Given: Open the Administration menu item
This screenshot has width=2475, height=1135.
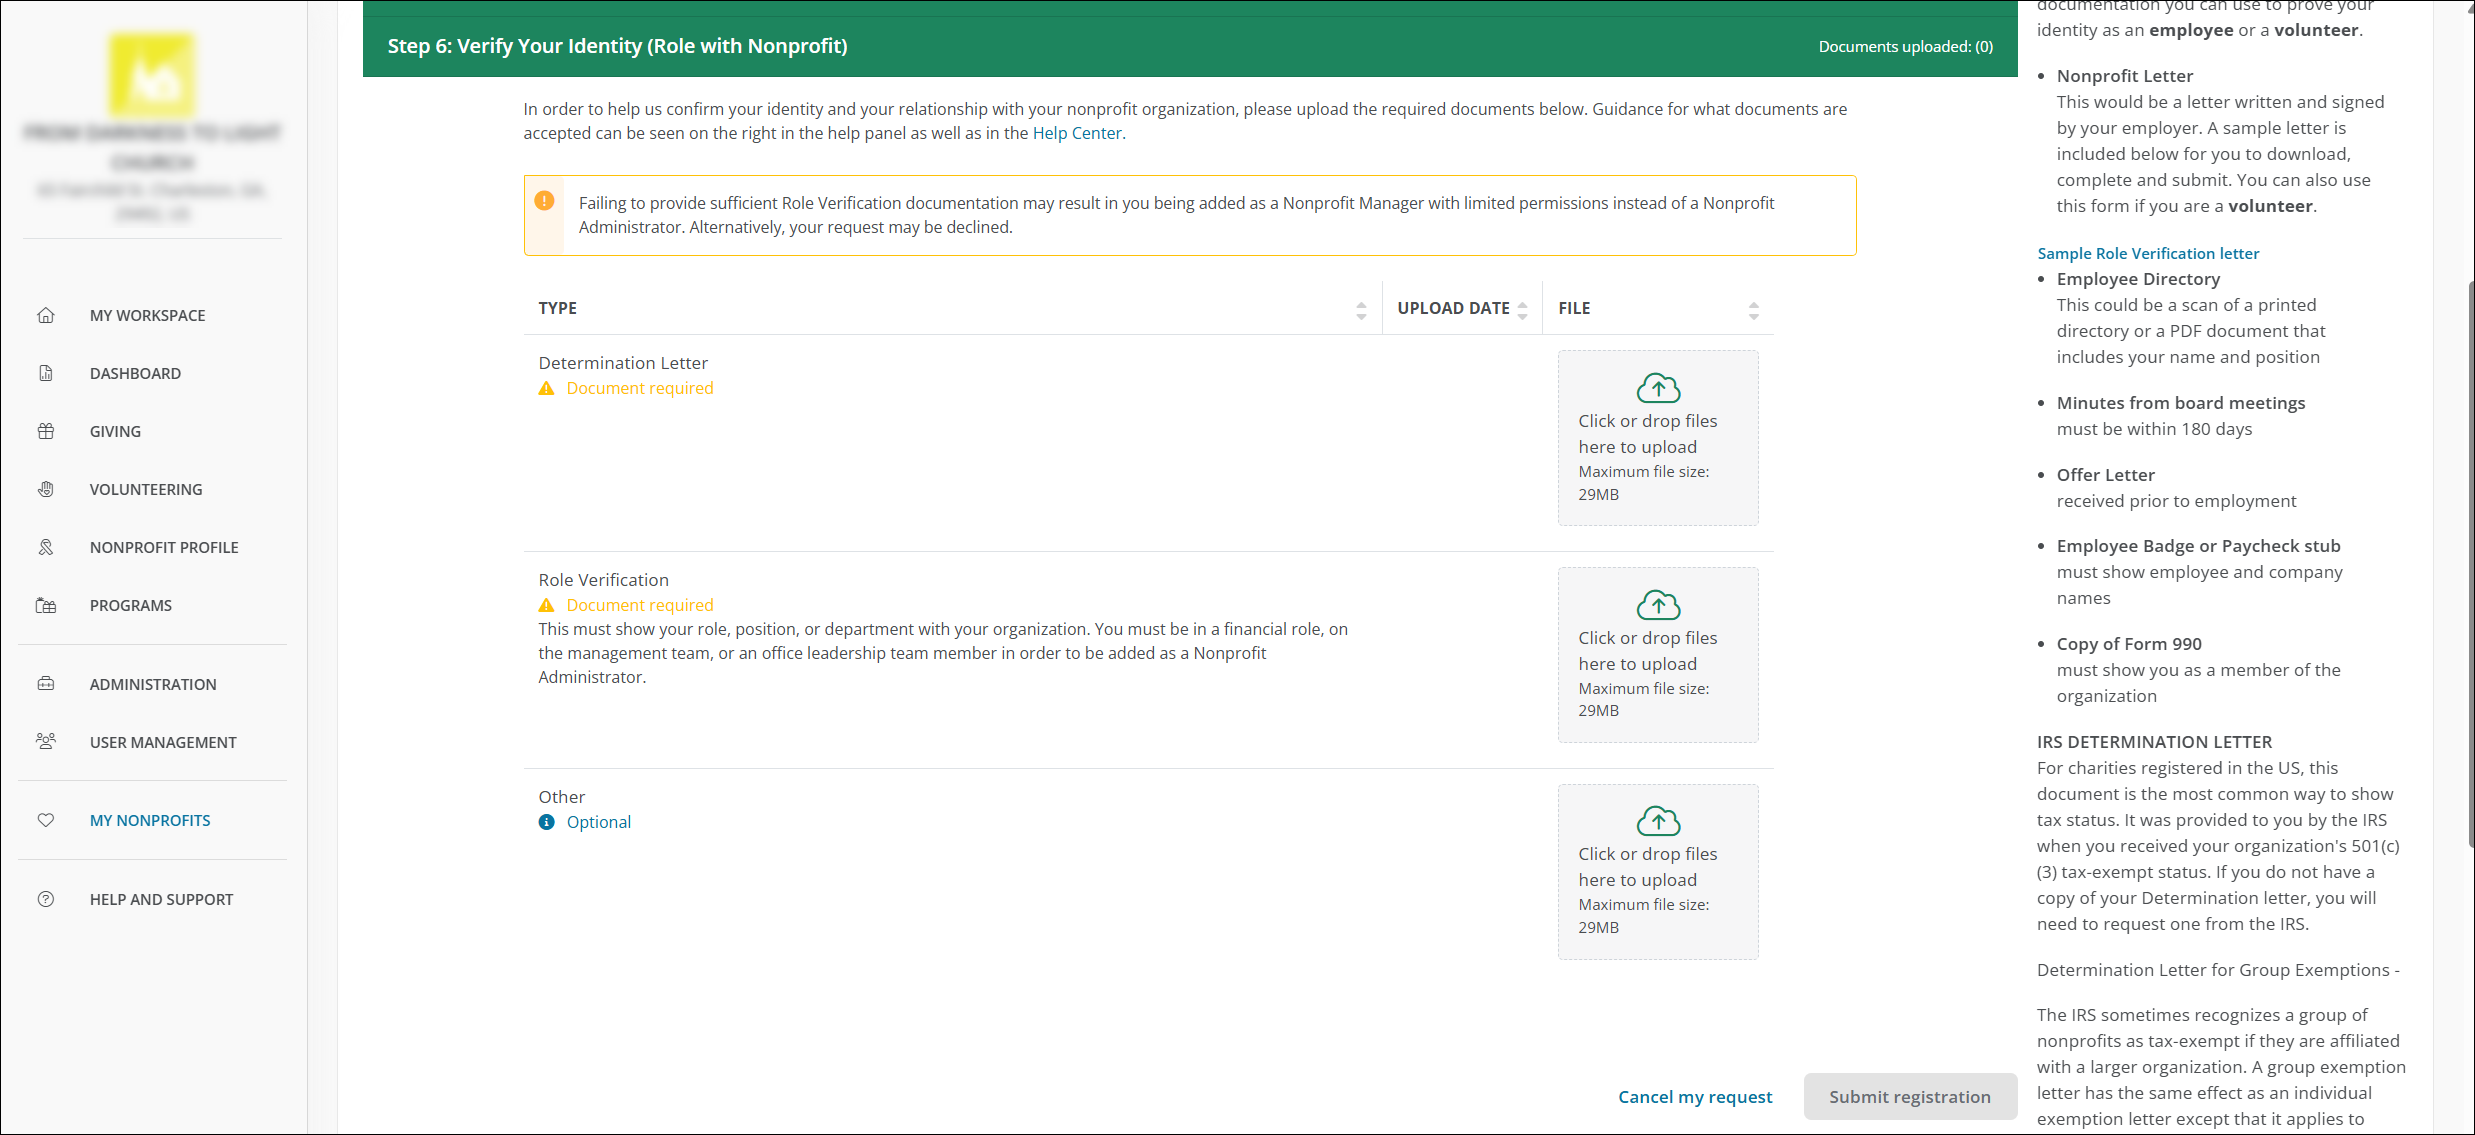Looking at the screenshot, I should 152,684.
